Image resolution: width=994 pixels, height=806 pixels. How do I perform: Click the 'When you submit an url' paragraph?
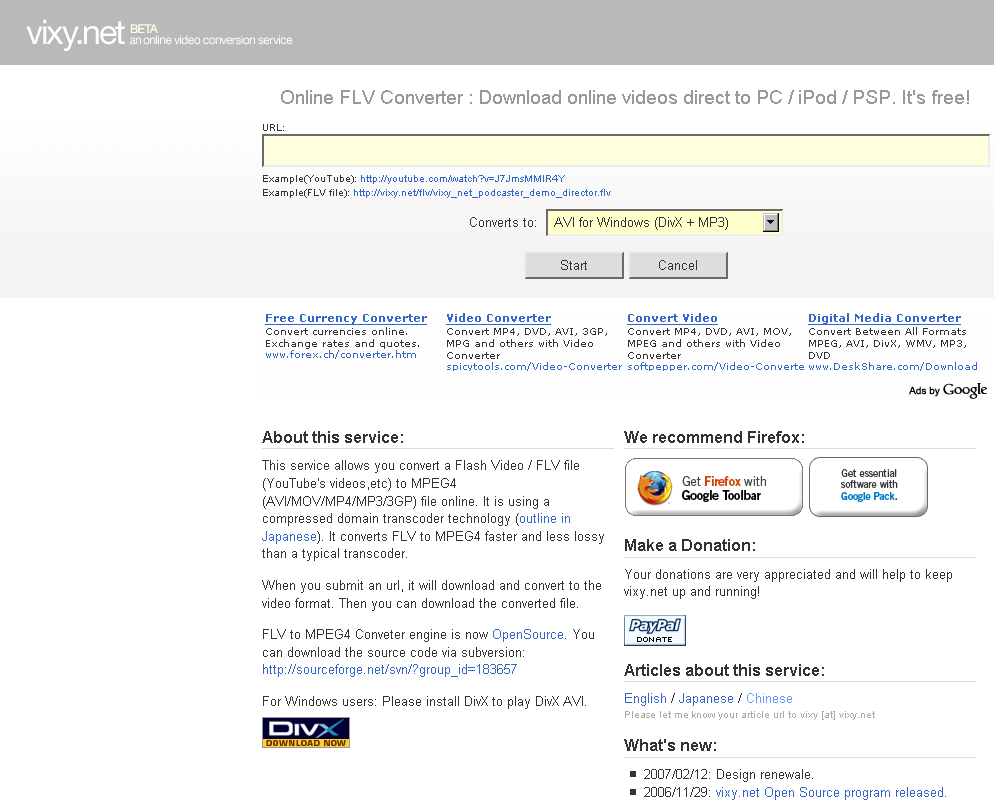tap(432, 594)
